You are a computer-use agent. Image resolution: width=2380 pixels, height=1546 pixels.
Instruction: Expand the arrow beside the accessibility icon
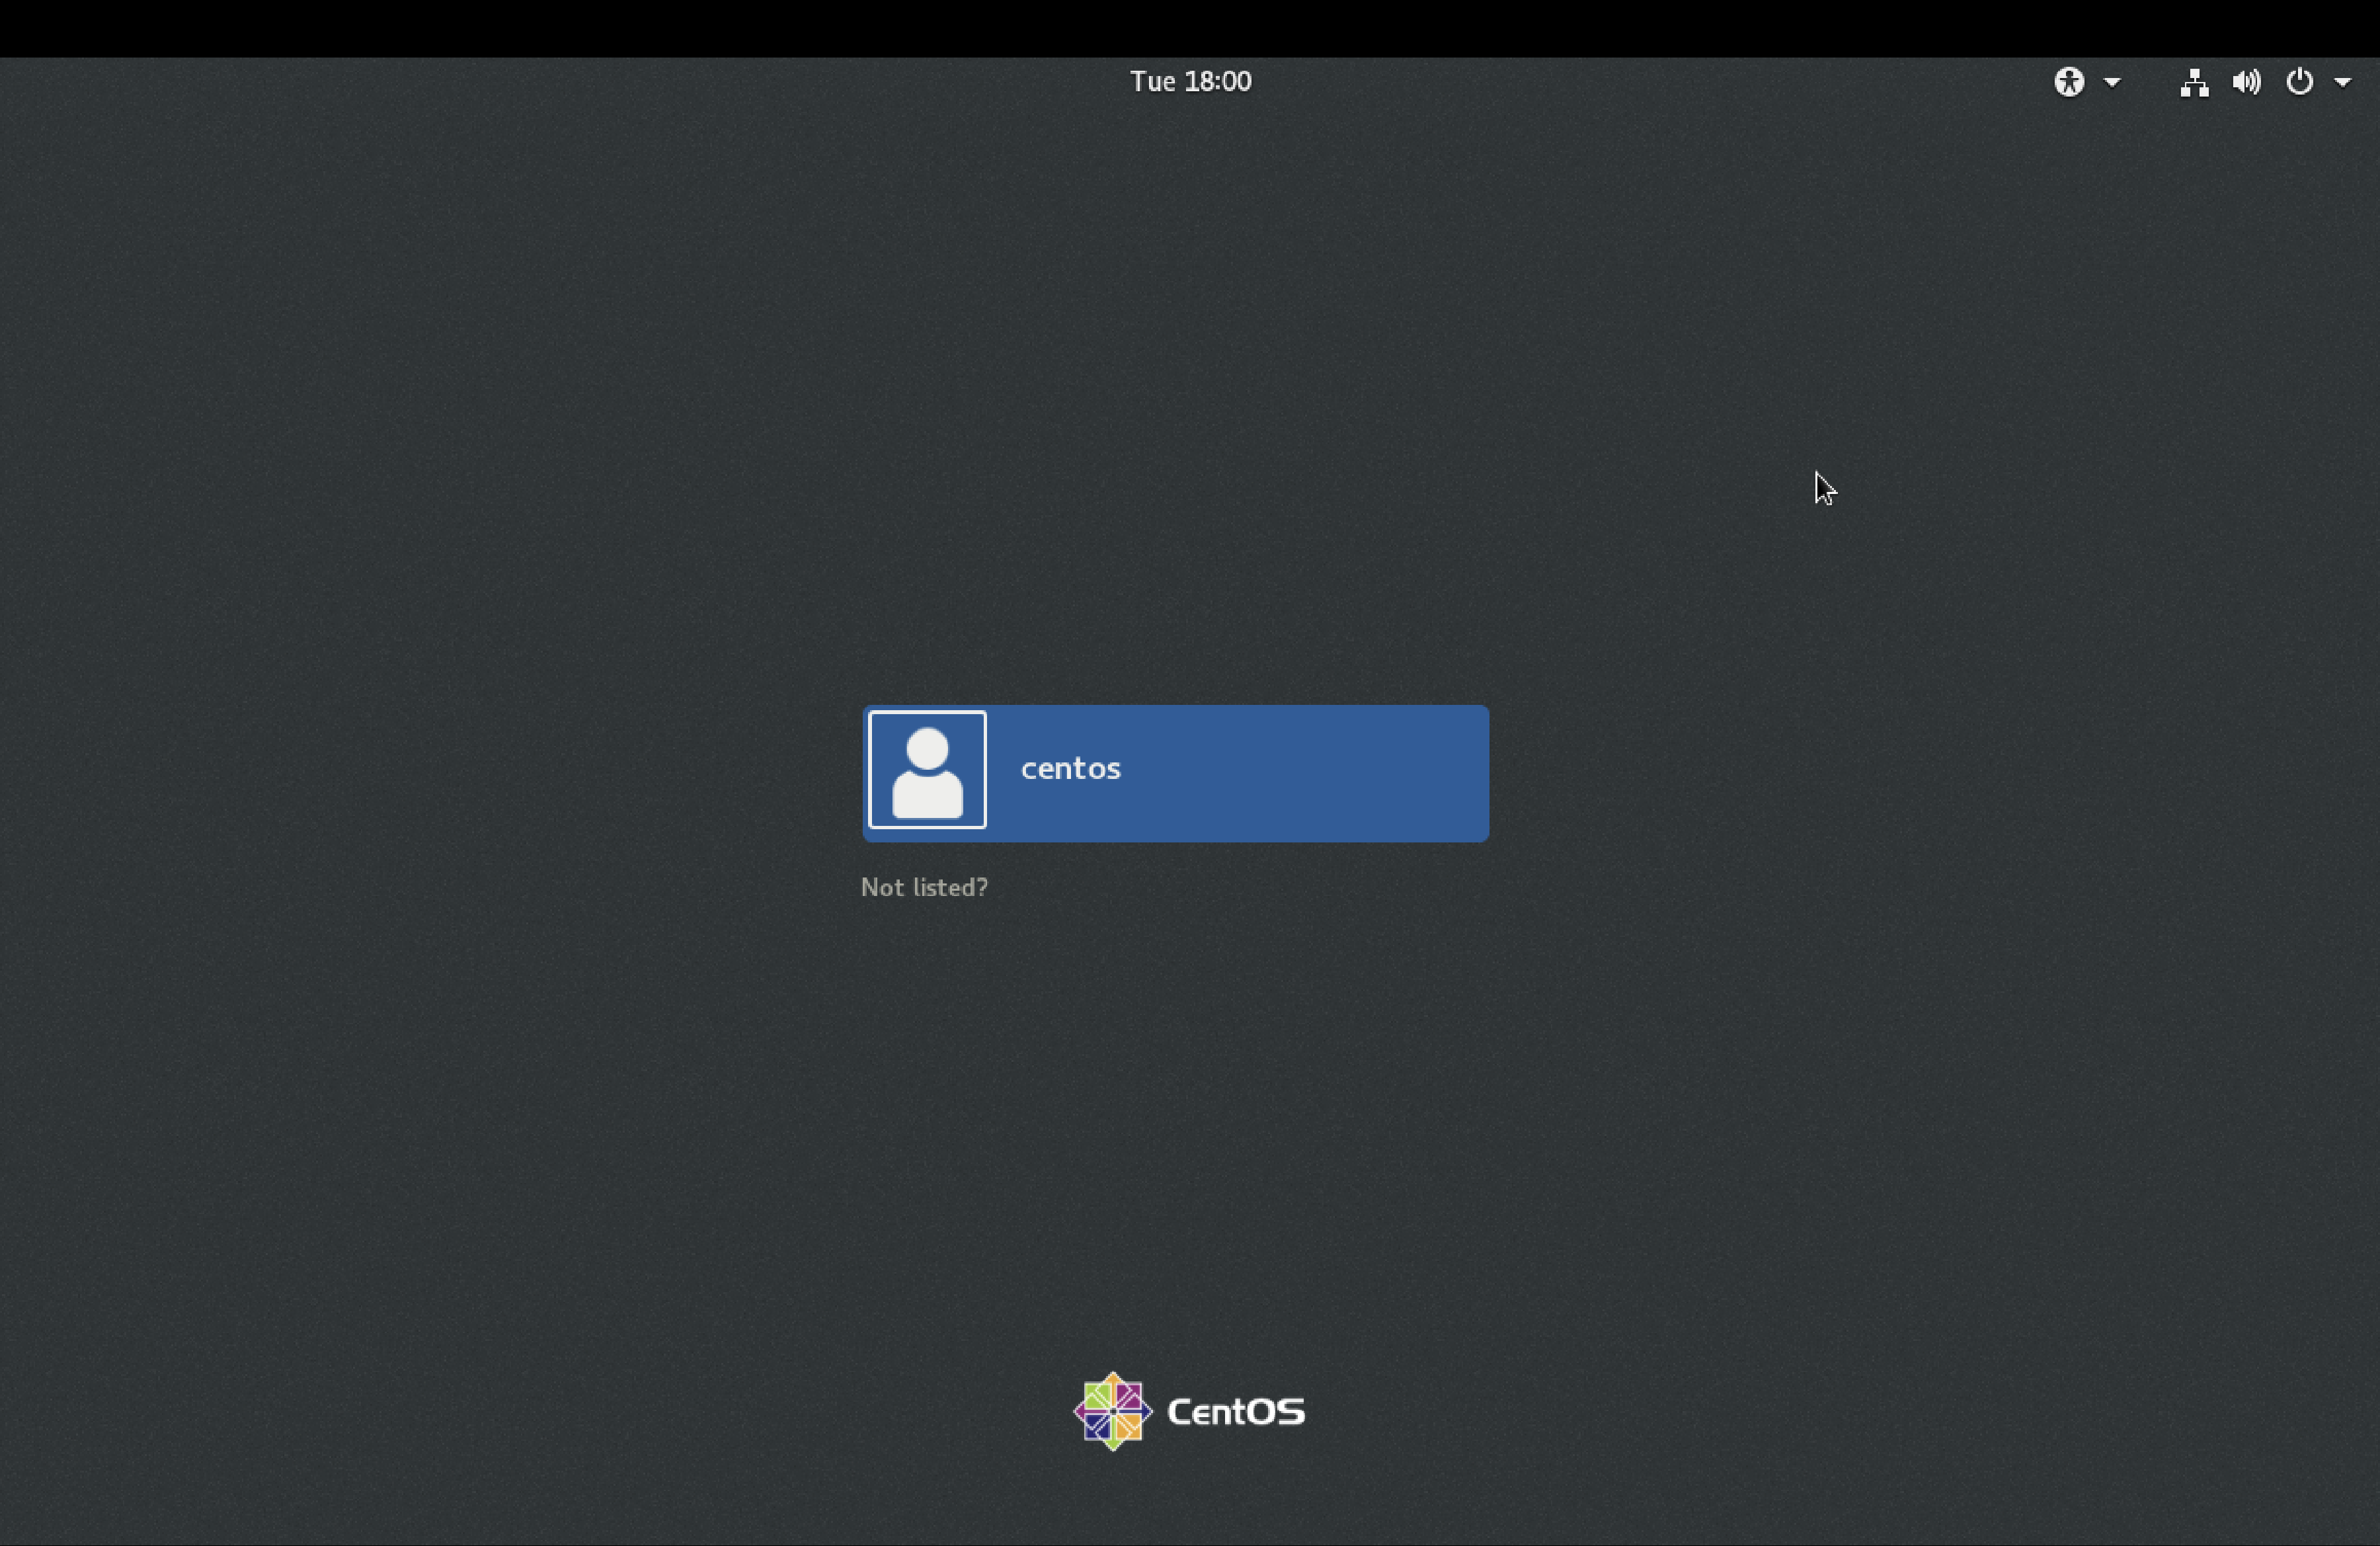(x=2112, y=82)
